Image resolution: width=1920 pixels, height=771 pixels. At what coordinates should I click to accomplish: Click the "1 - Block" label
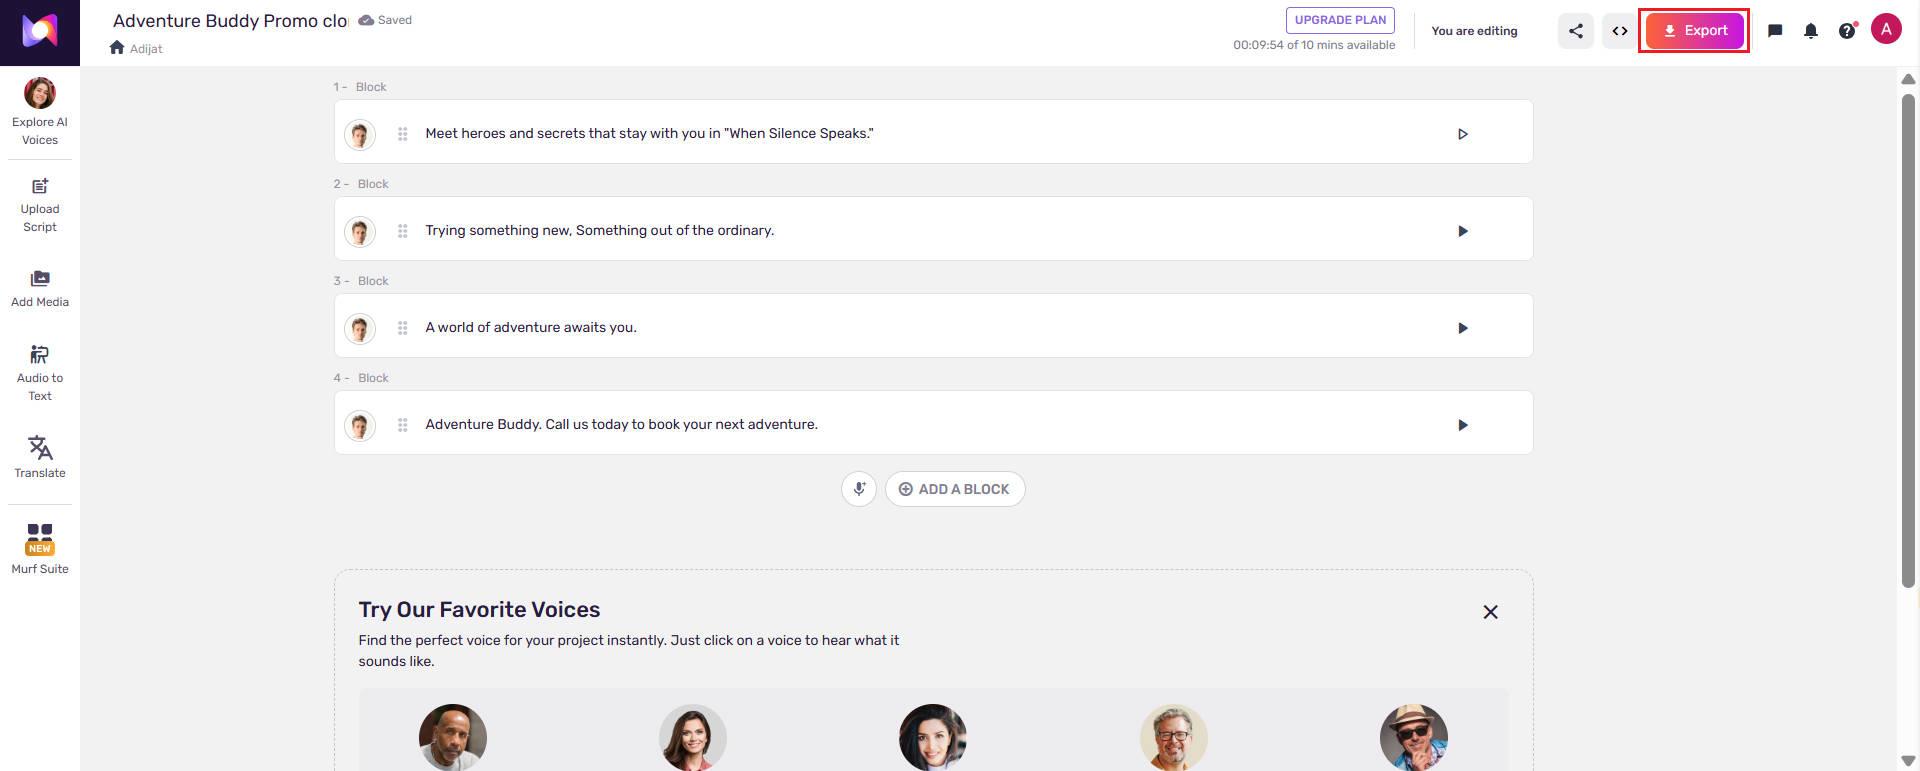coord(360,87)
